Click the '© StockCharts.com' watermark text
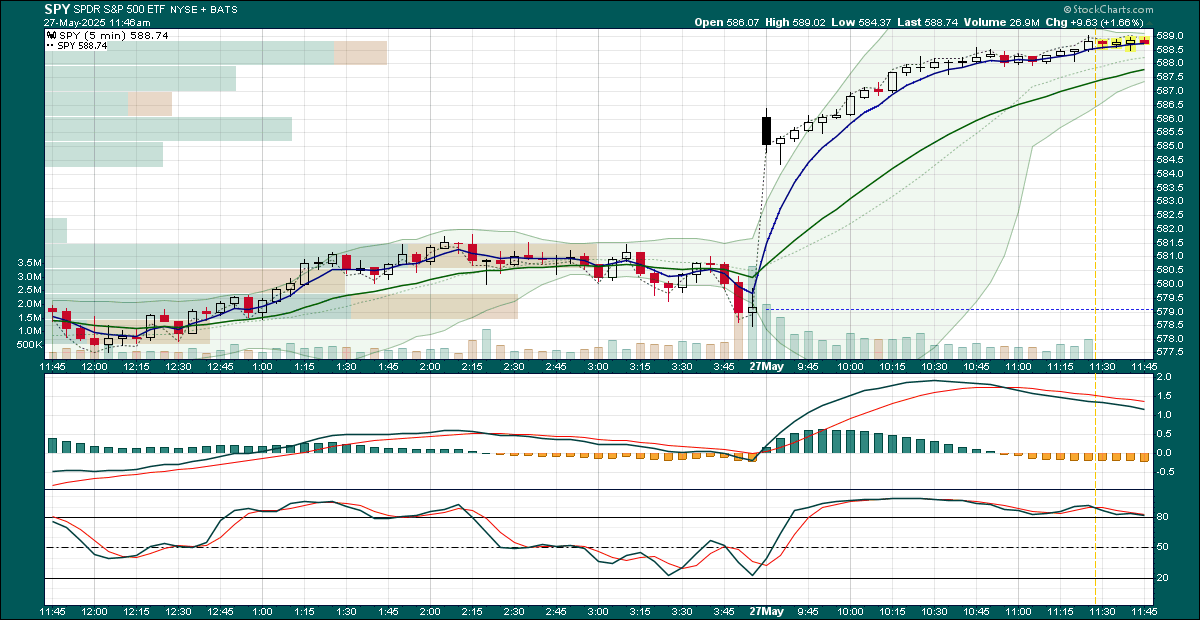The height and width of the screenshot is (620, 1200). click(x=1108, y=9)
